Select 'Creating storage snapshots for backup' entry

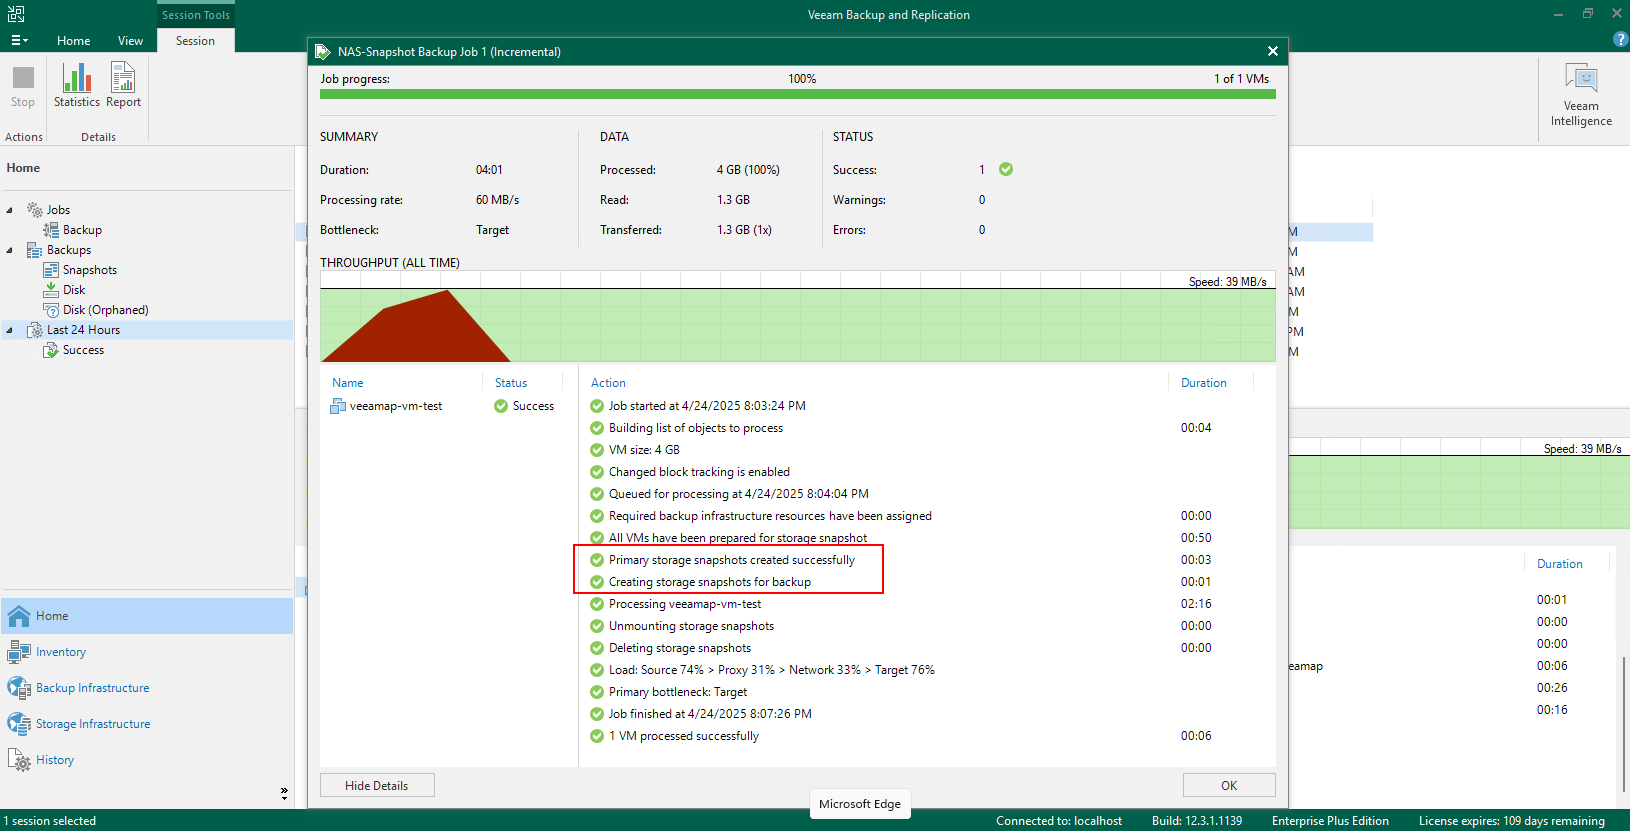pyautogui.click(x=710, y=582)
